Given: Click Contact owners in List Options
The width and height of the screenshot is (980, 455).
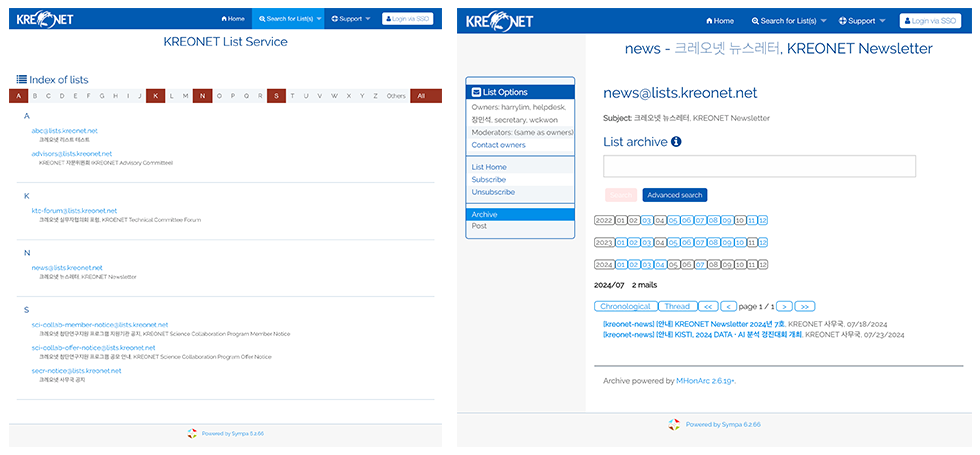Looking at the screenshot, I should click(498, 144).
